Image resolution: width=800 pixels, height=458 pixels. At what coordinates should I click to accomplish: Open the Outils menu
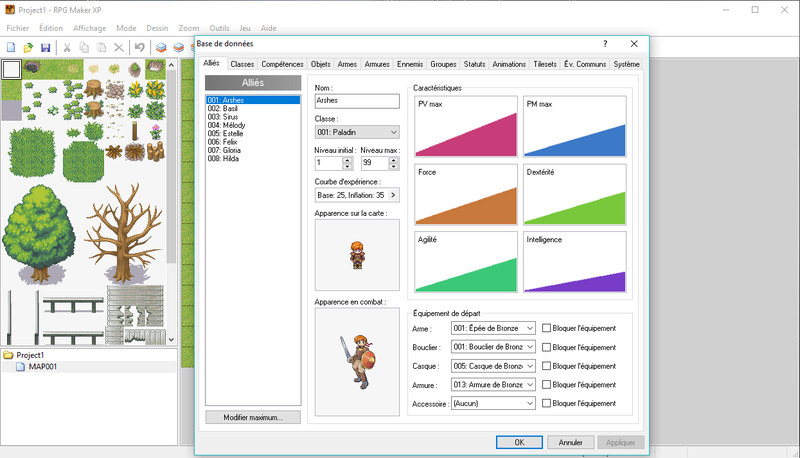pos(219,28)
